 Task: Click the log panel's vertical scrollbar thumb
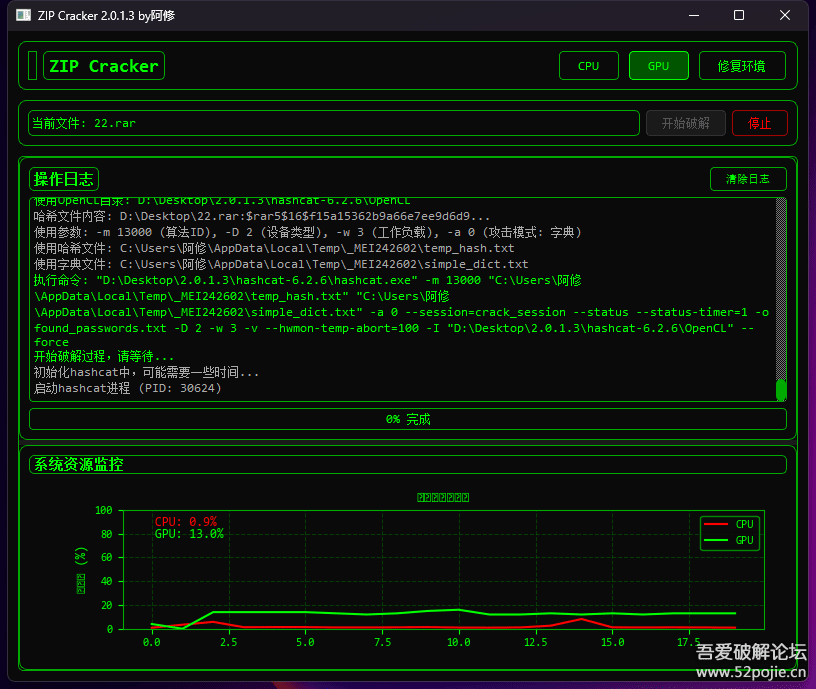click(x=781, y=389)
